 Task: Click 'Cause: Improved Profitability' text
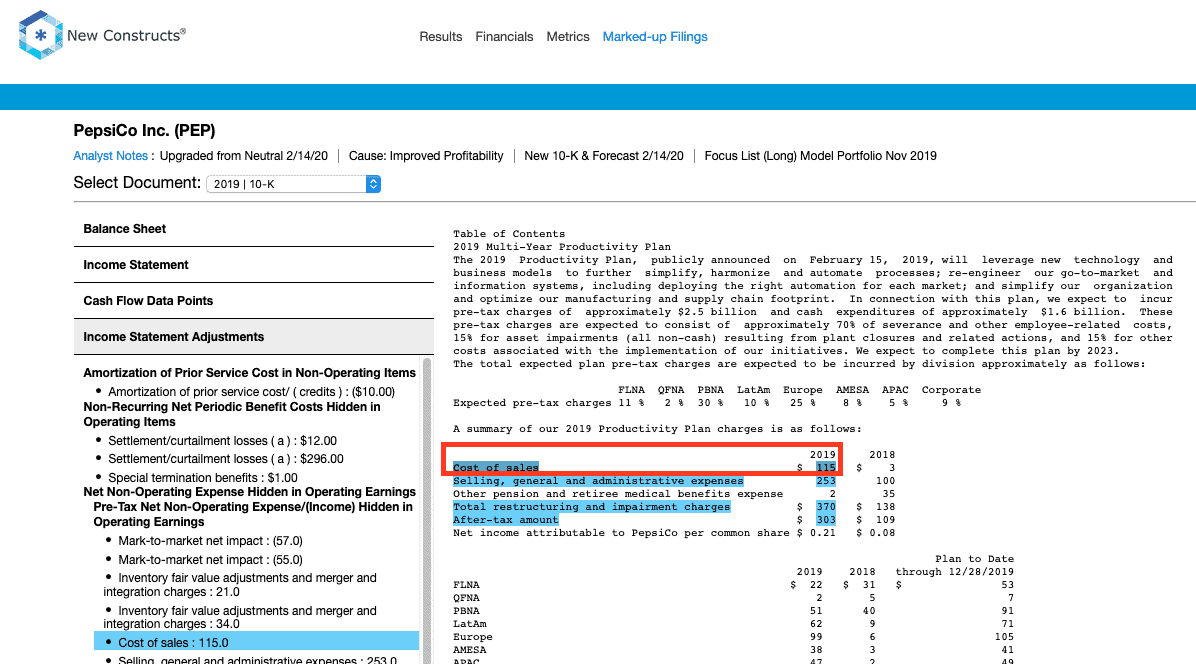[426, 156]
